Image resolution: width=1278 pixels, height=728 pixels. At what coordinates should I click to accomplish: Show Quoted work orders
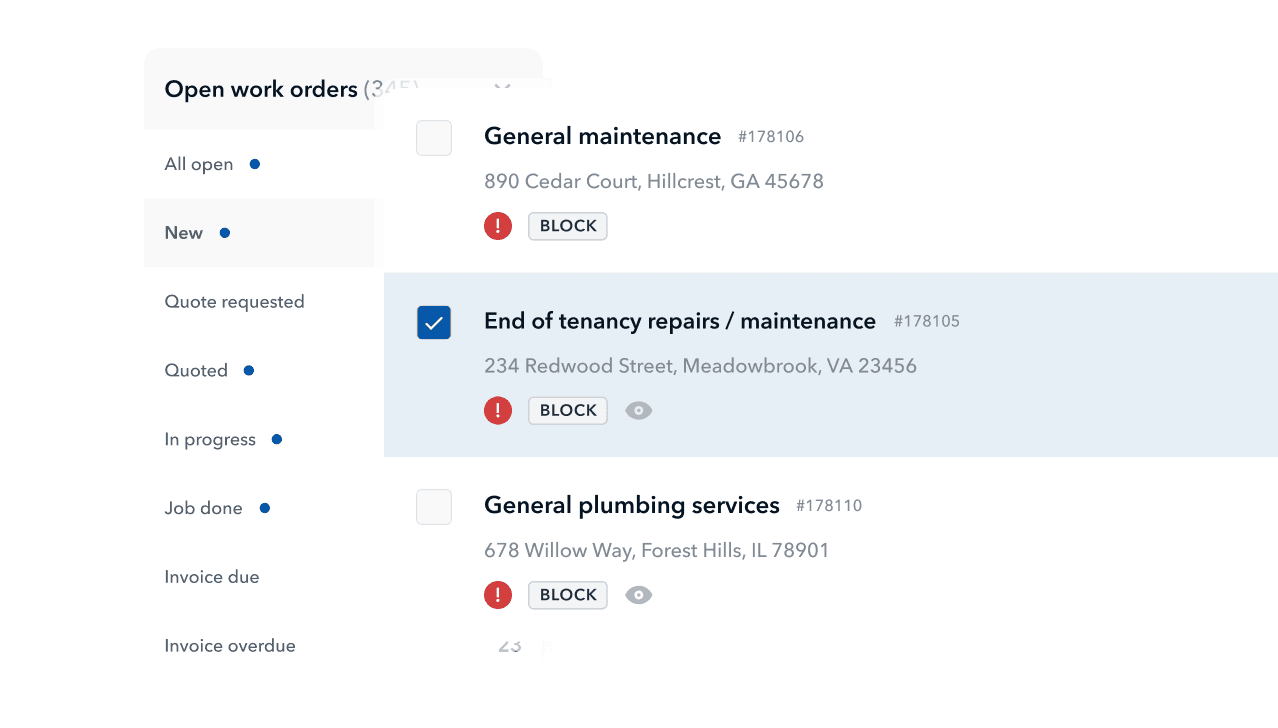(x=196, y=371)
